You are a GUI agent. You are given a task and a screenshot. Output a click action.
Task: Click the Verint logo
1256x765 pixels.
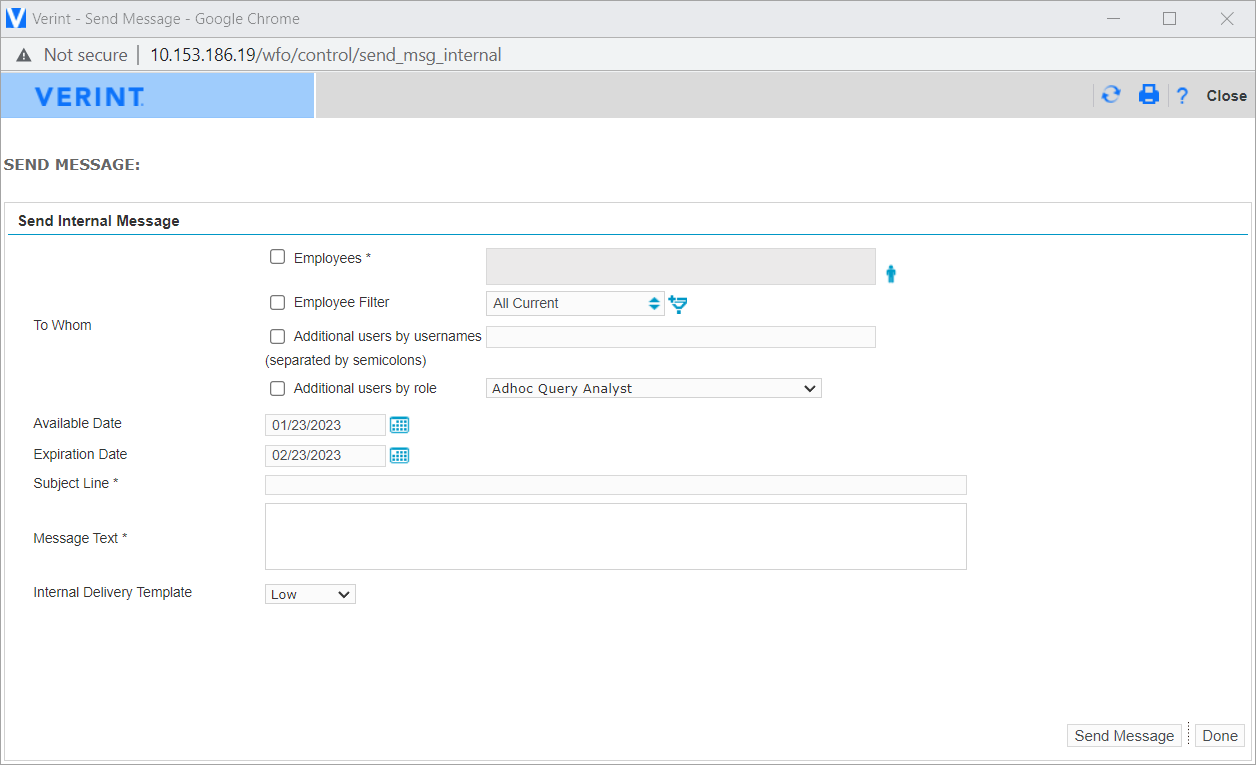tap(90, 97)
